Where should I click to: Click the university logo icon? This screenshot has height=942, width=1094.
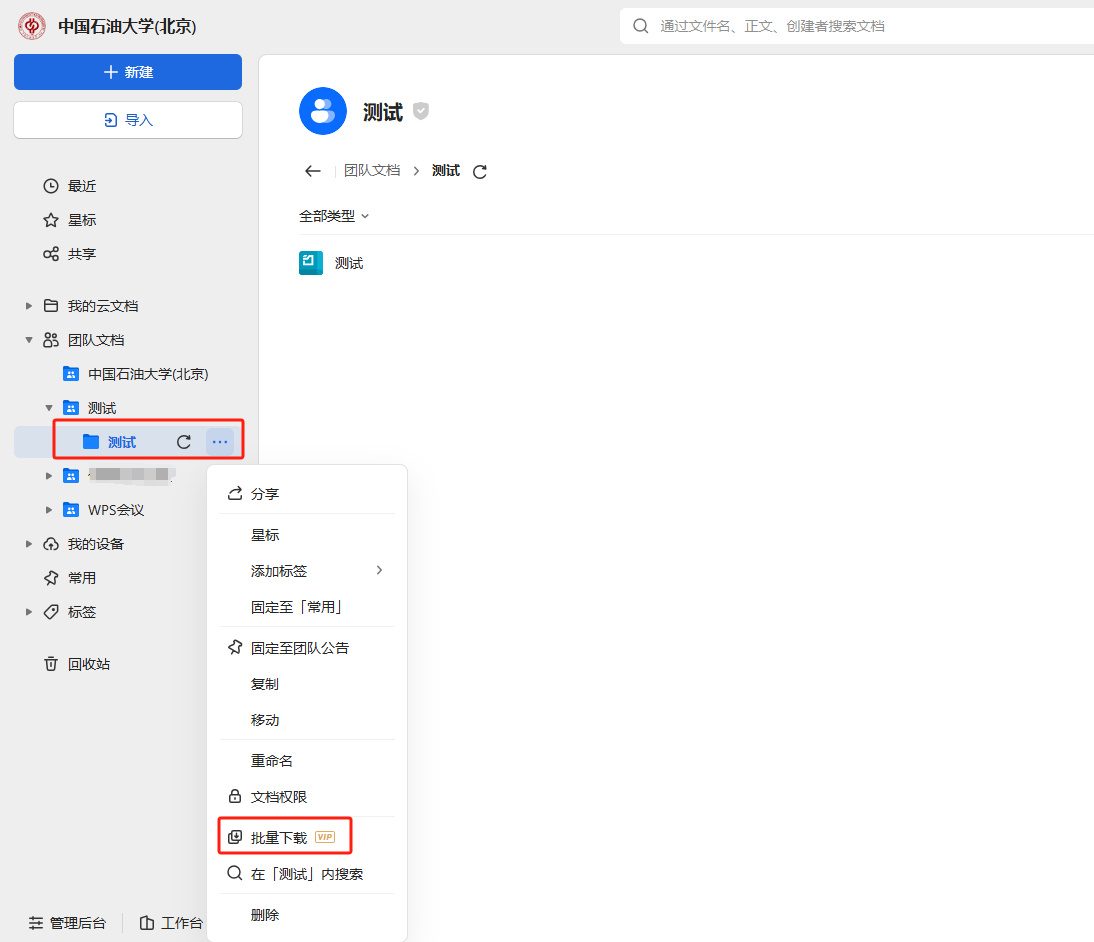click(x=31, y=26)
